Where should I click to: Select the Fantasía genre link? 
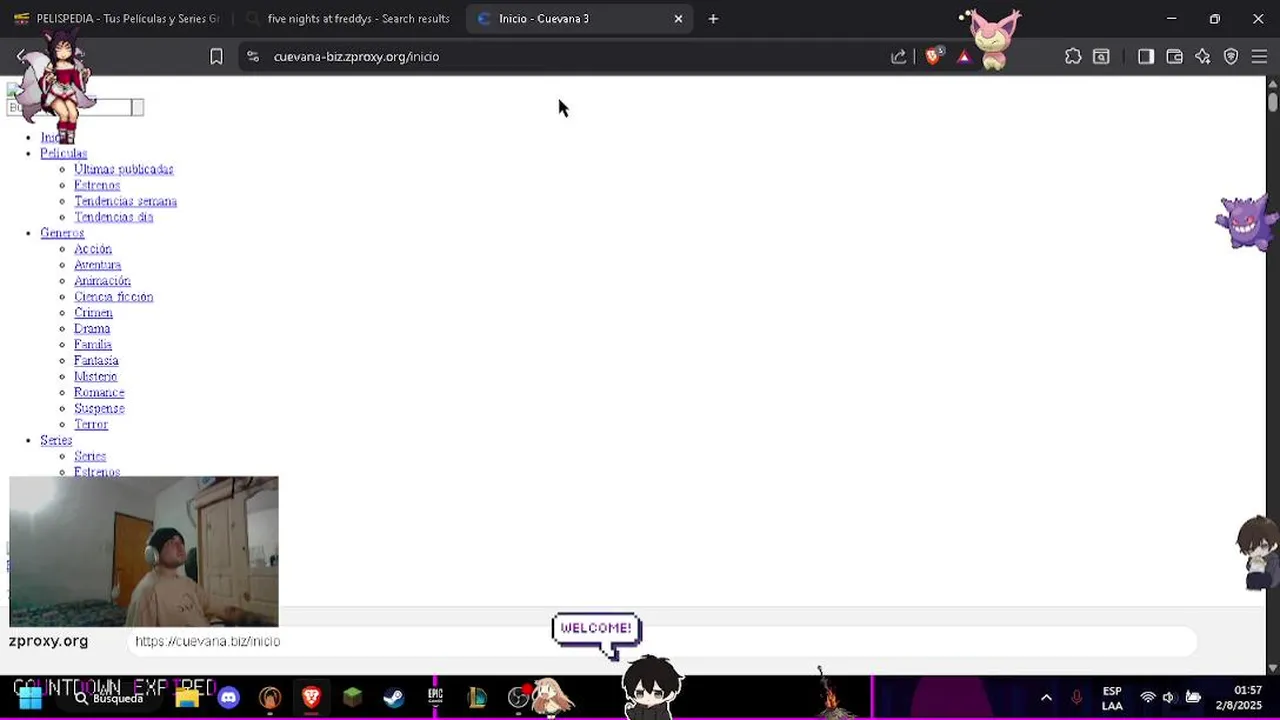[x=96, y=361]
